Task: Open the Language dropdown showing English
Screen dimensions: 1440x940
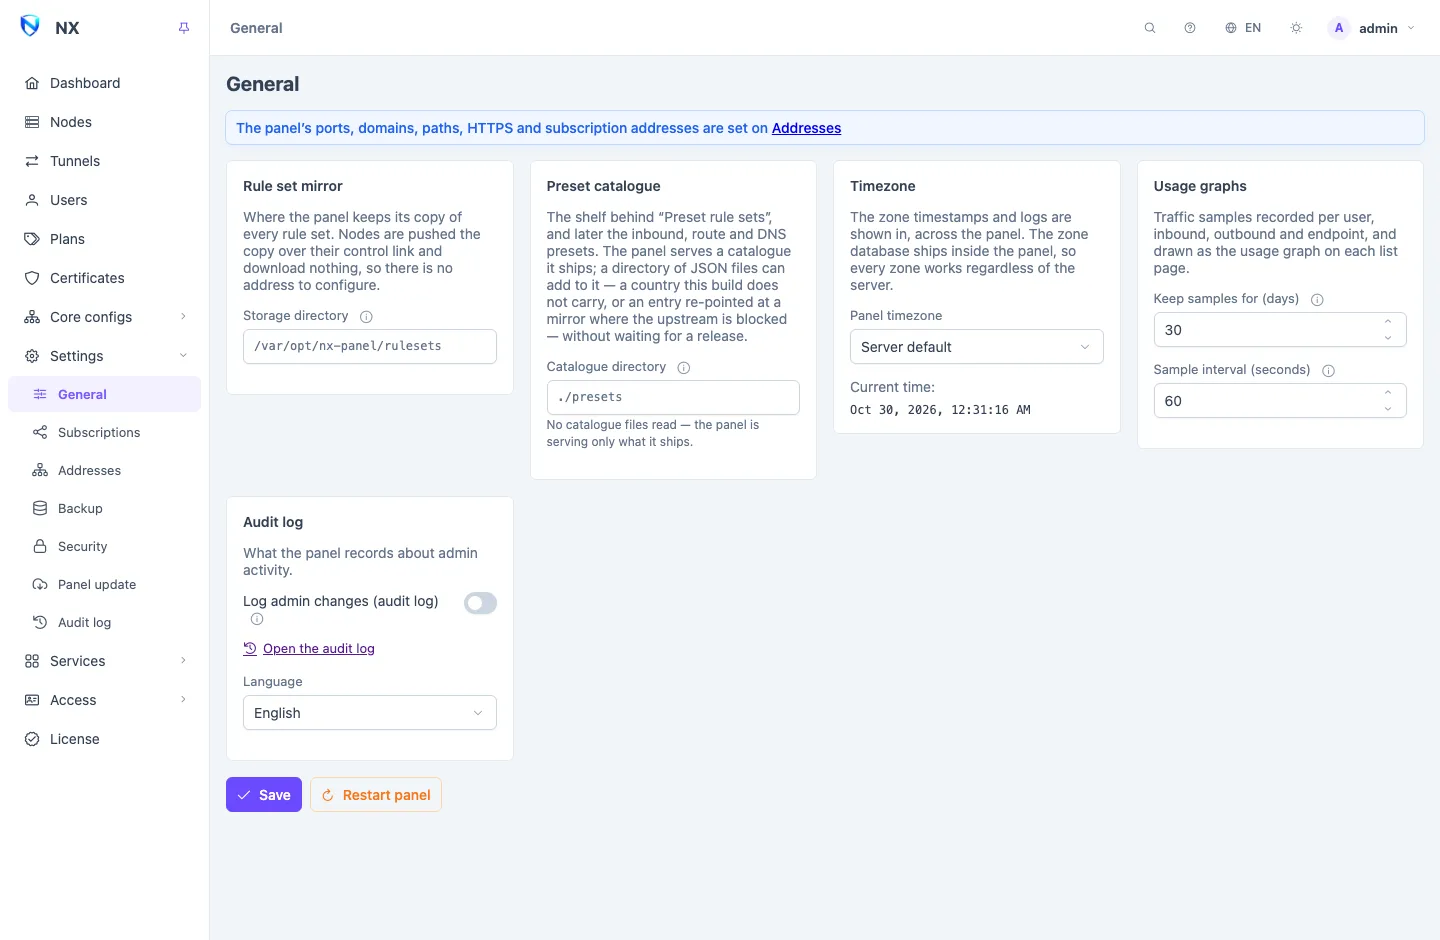Action: 370,713
